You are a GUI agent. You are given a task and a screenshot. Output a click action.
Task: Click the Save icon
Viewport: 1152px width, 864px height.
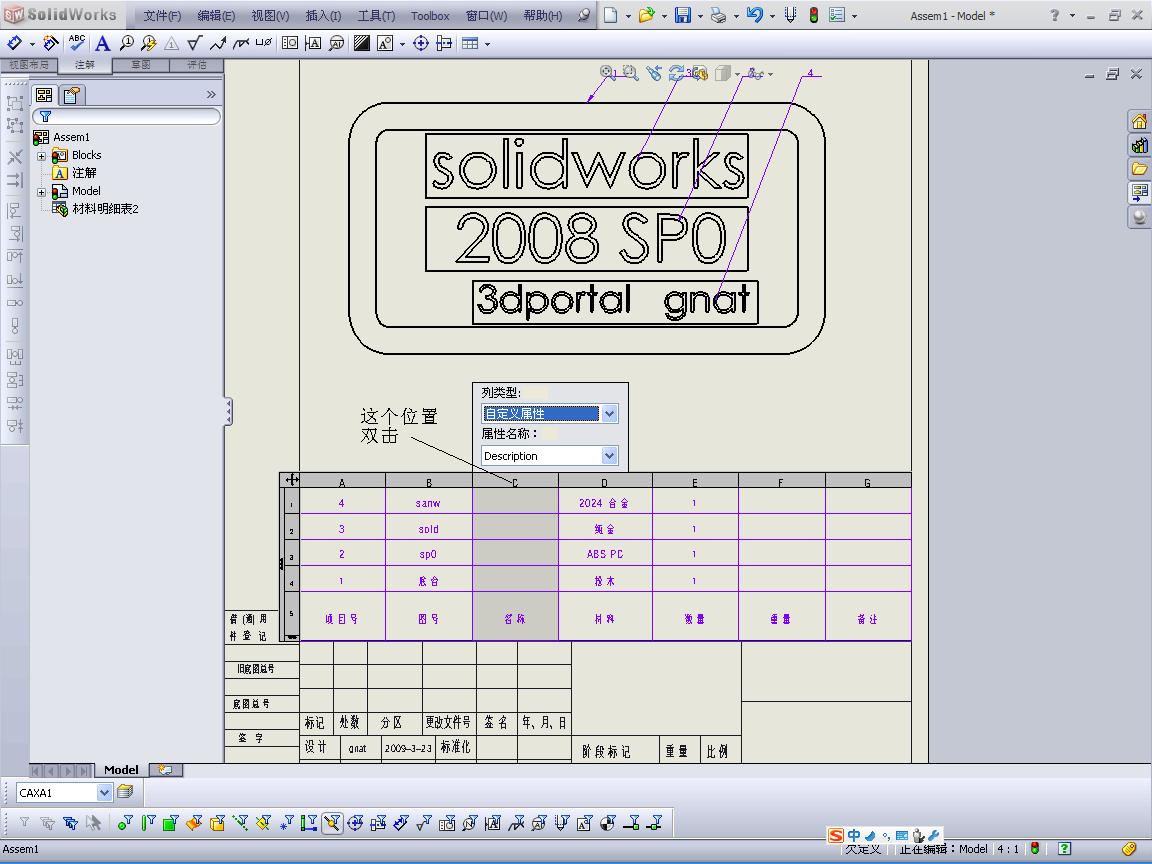click(683, 15)
